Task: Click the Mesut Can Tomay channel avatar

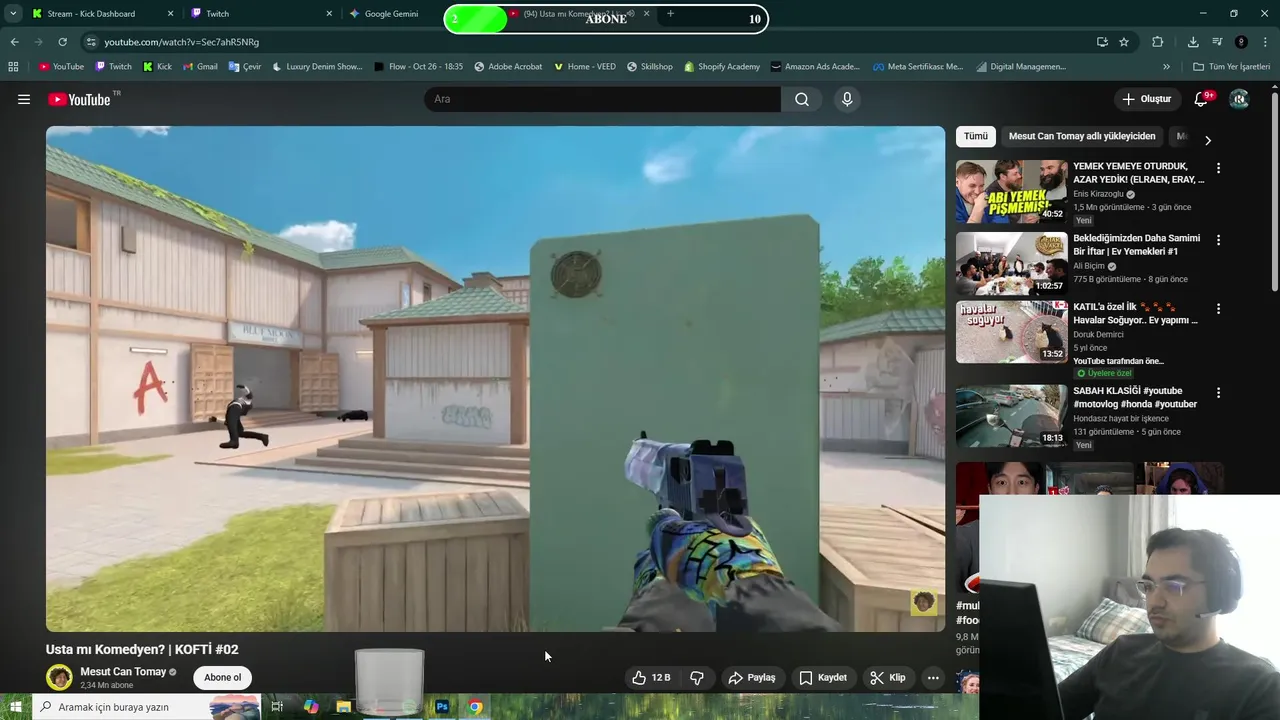Action: (60, 677)
